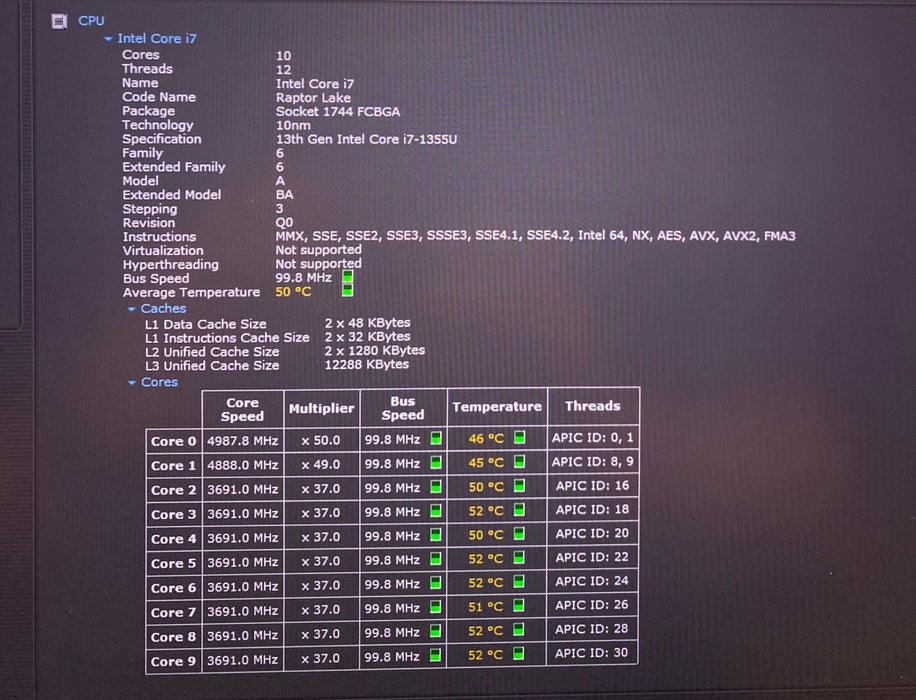Click Core 3 temperature green icon

pyautogui.click(x=519, y=510)
